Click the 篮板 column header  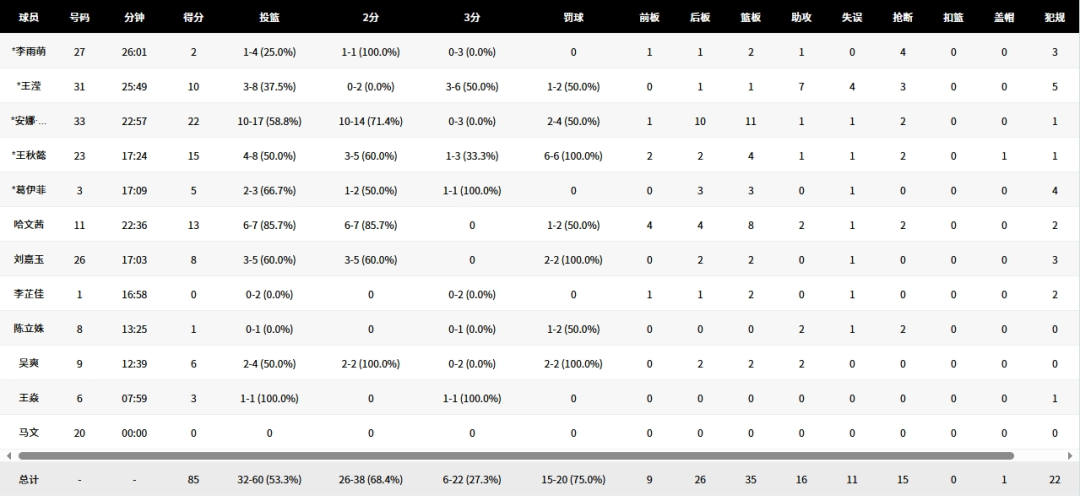[751, 17]
